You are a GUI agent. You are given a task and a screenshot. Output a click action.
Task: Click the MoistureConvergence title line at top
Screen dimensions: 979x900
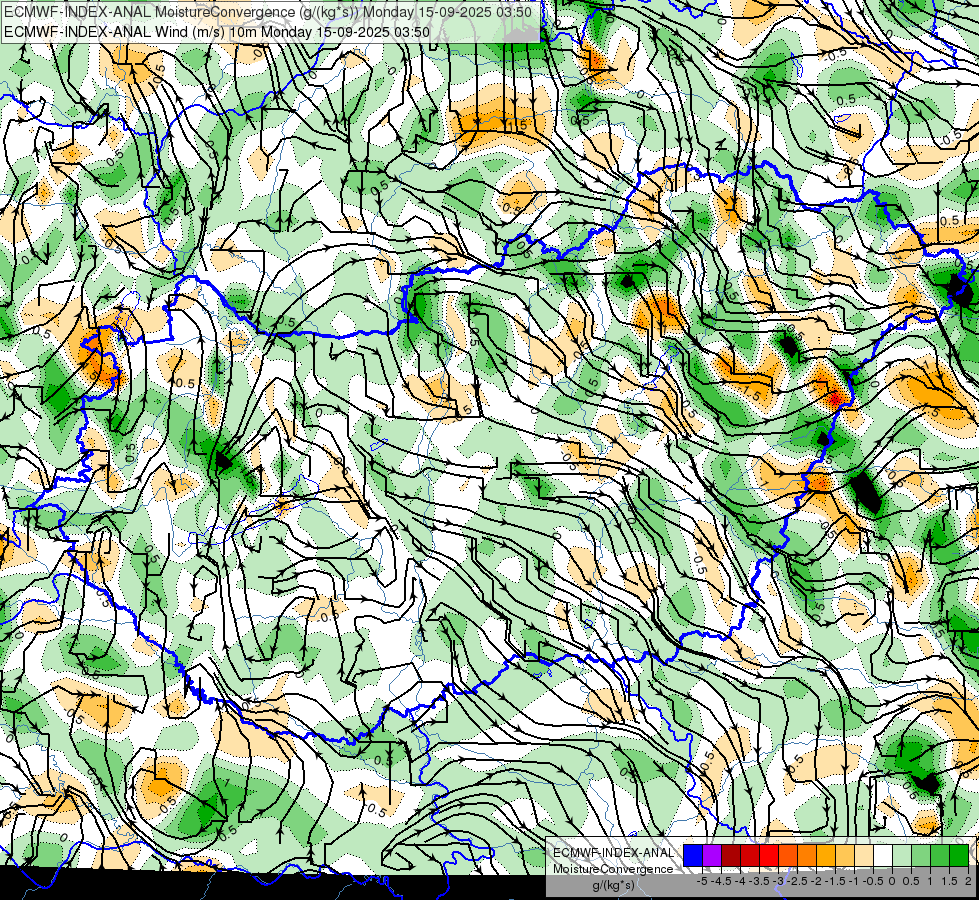(268, 12)
